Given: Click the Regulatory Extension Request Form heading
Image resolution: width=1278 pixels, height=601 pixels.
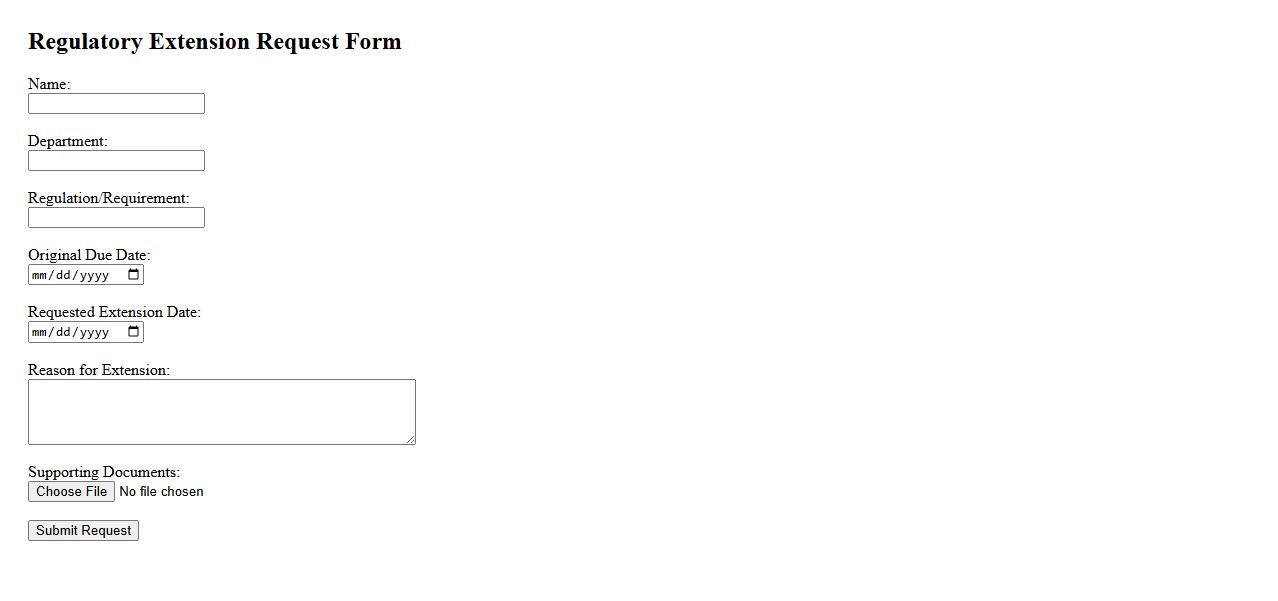Looking at the screenshot, I should [x=214, y=42].
